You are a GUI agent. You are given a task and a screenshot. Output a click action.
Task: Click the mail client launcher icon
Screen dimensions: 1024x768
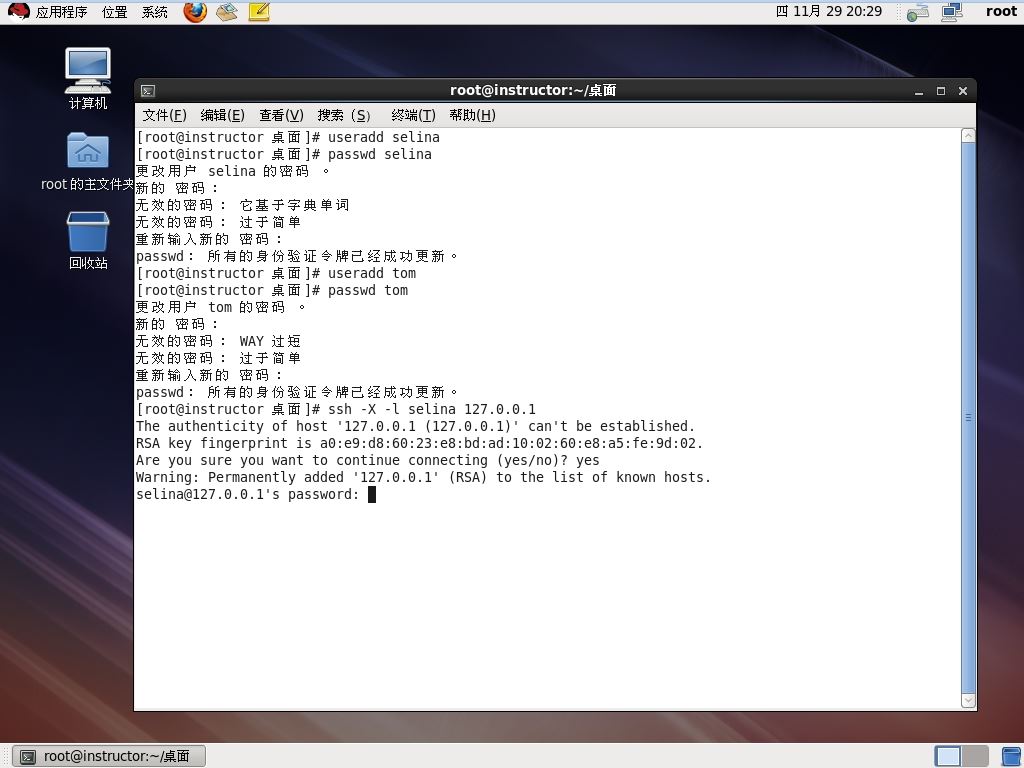tap(227, 12)
